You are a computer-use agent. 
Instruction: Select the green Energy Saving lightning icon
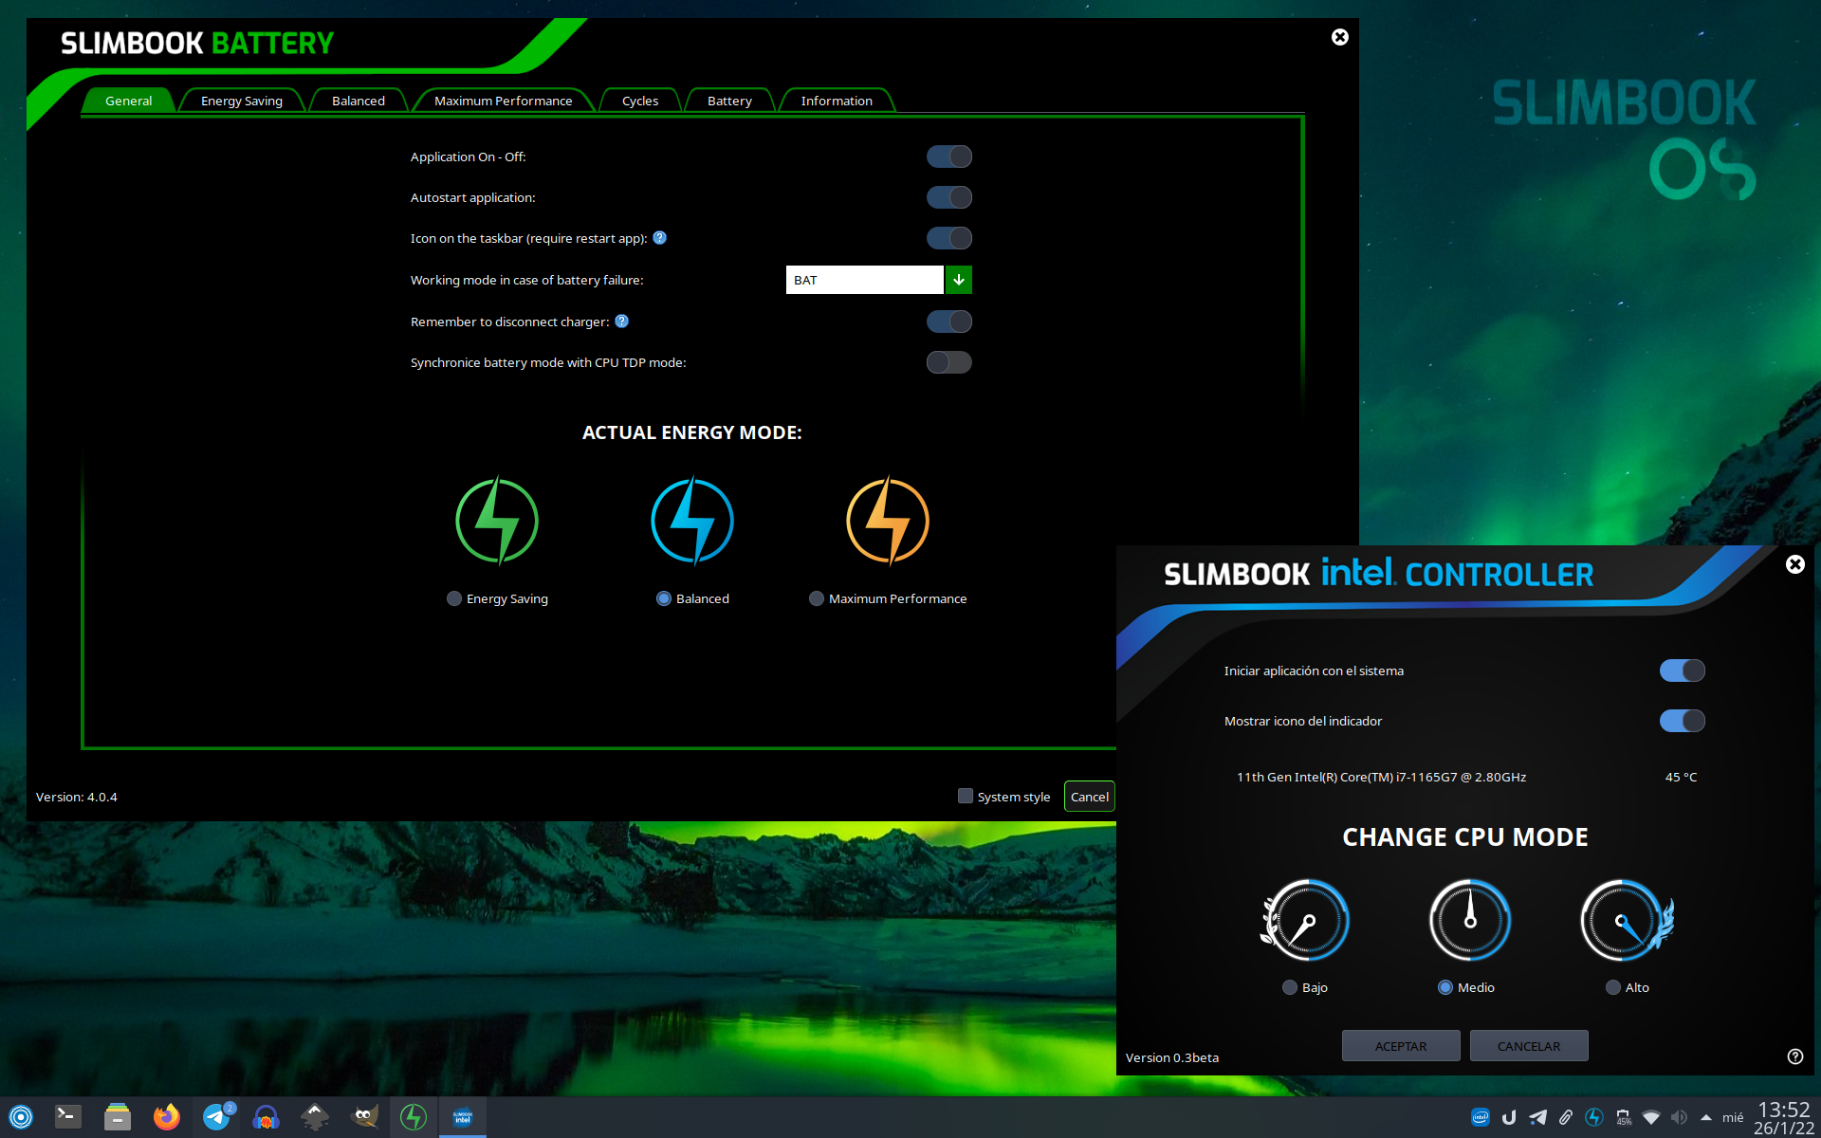tap(497, 521)
